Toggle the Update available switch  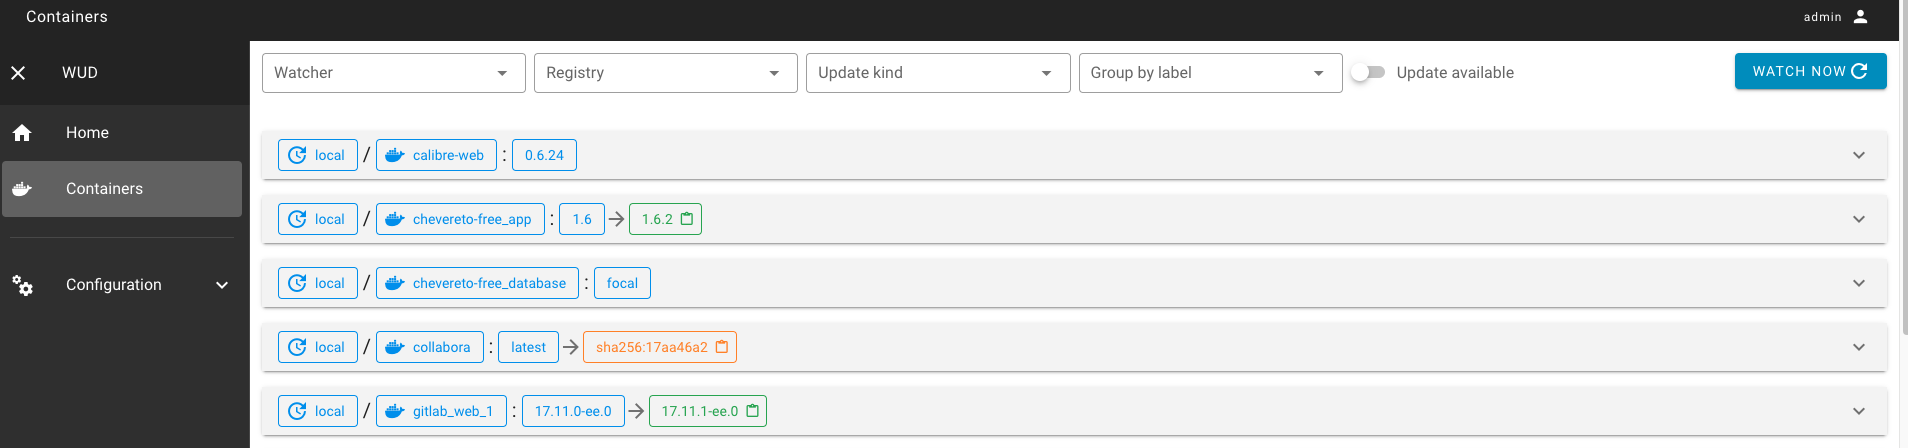click(x=1368, y=72)
